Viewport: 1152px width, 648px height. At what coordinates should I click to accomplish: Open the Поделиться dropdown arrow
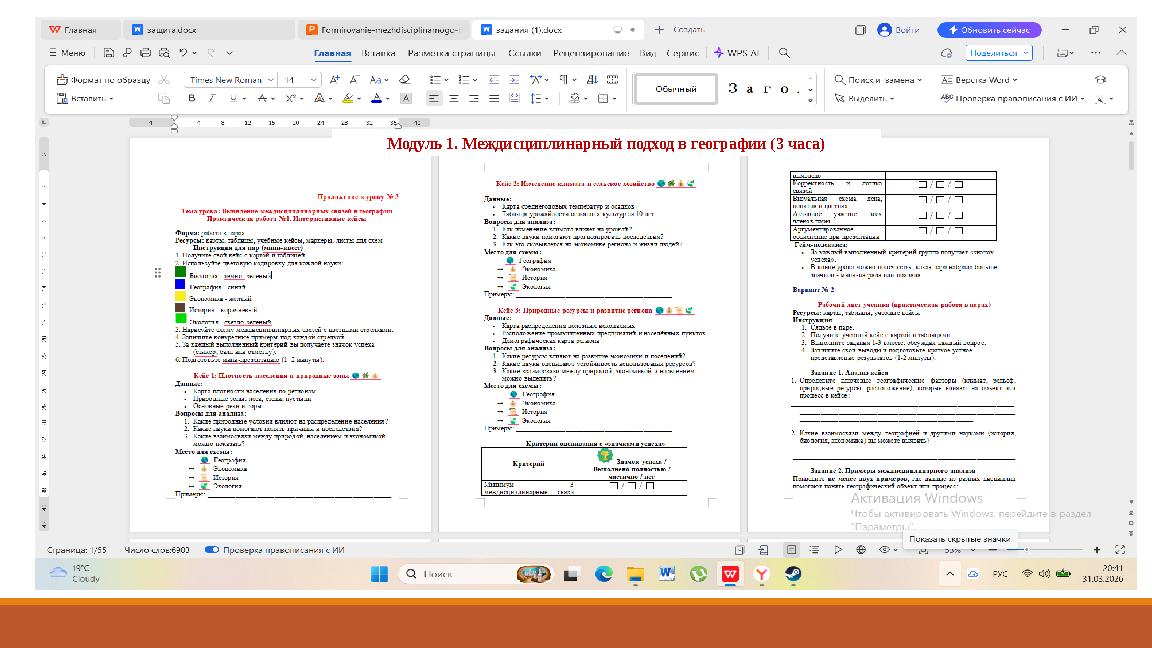point(1026,53)
